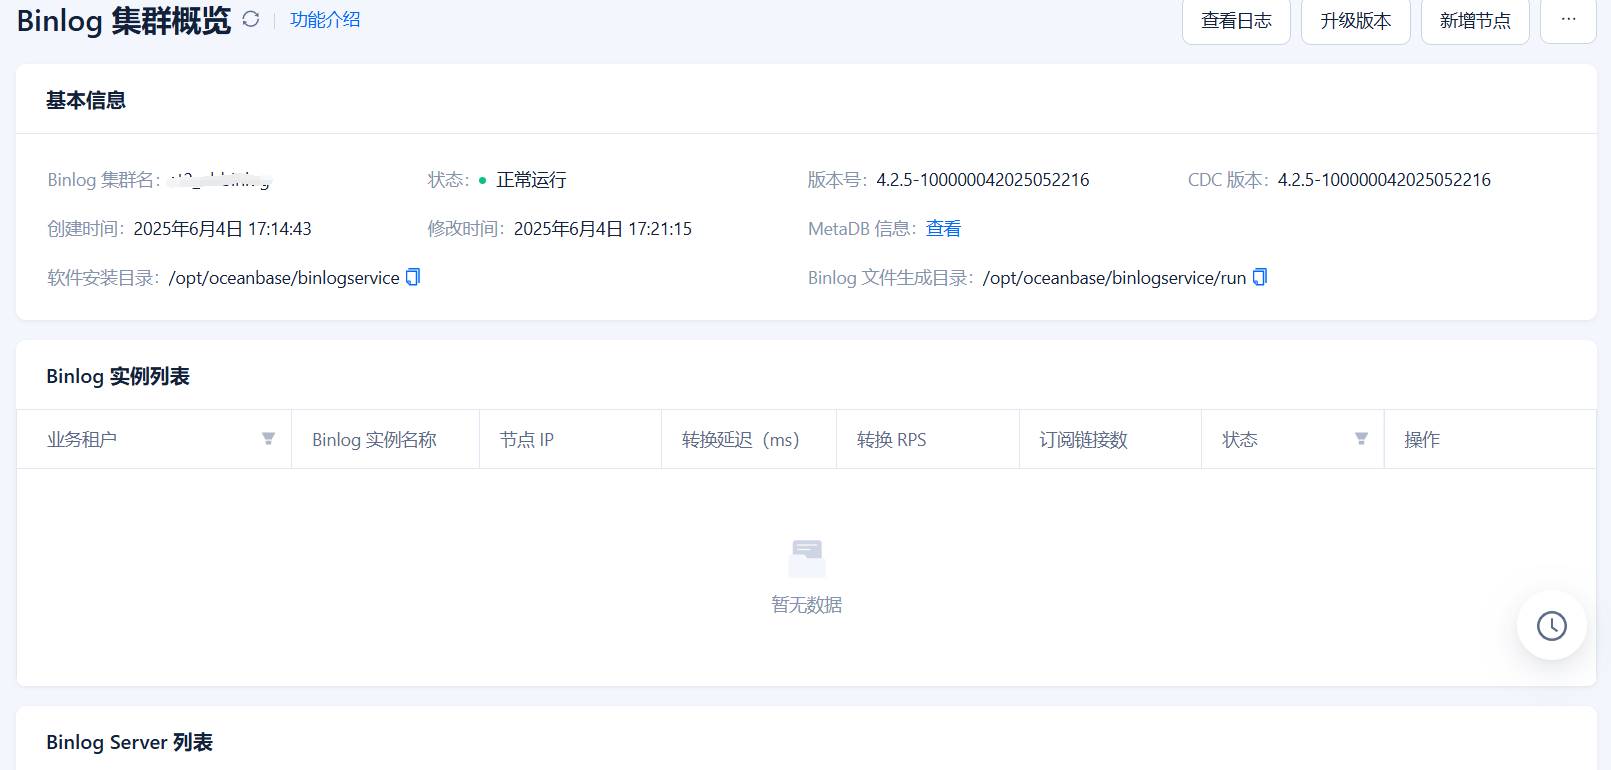Click the Binlog 实例列表 section title
This screenshot has height=770, width=1611.
[118, 376]
